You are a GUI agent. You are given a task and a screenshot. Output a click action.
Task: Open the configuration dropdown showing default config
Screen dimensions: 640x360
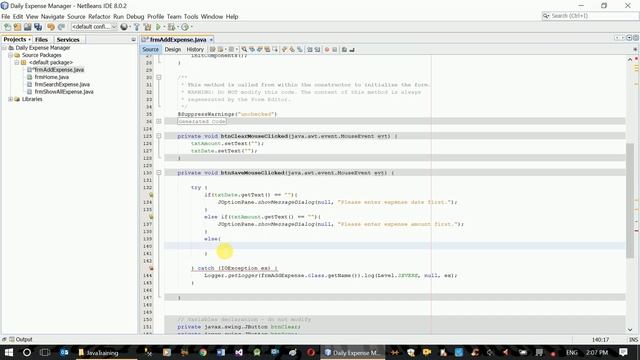[x=94, y=27]
